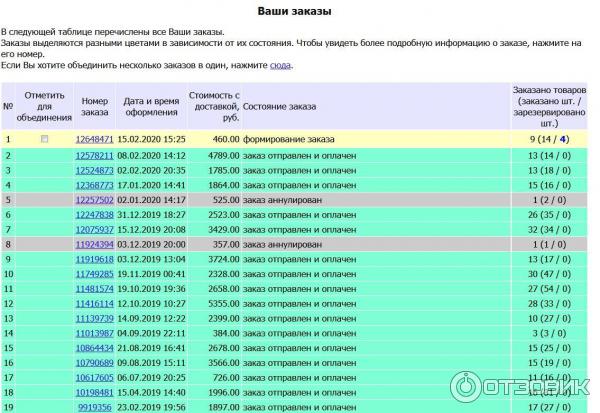Open order number 12648471
This screenshot has width=600, height=413.
click(x=95, y=139)
